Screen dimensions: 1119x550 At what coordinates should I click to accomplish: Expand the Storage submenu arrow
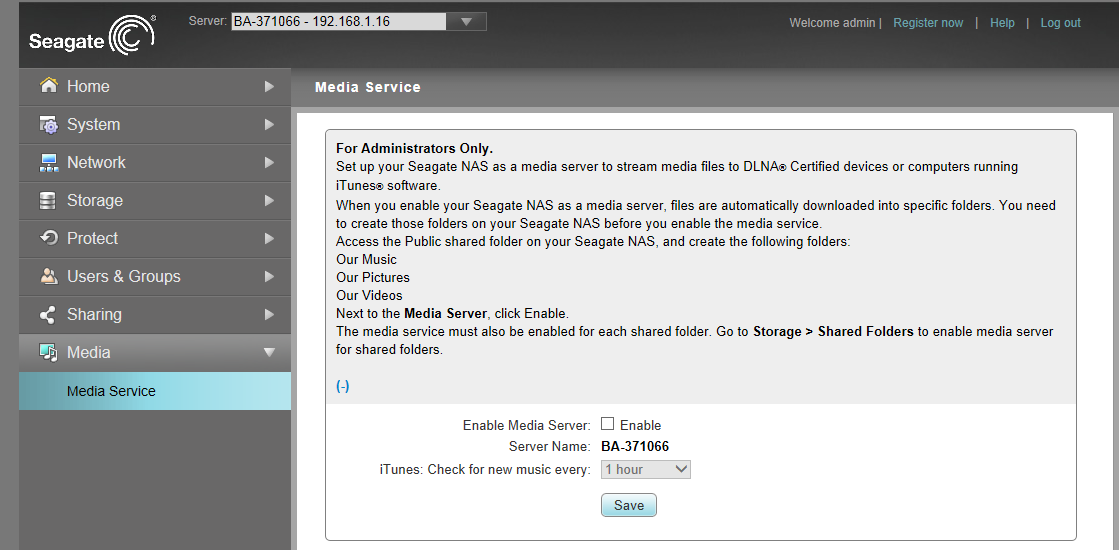coord(268,200)
